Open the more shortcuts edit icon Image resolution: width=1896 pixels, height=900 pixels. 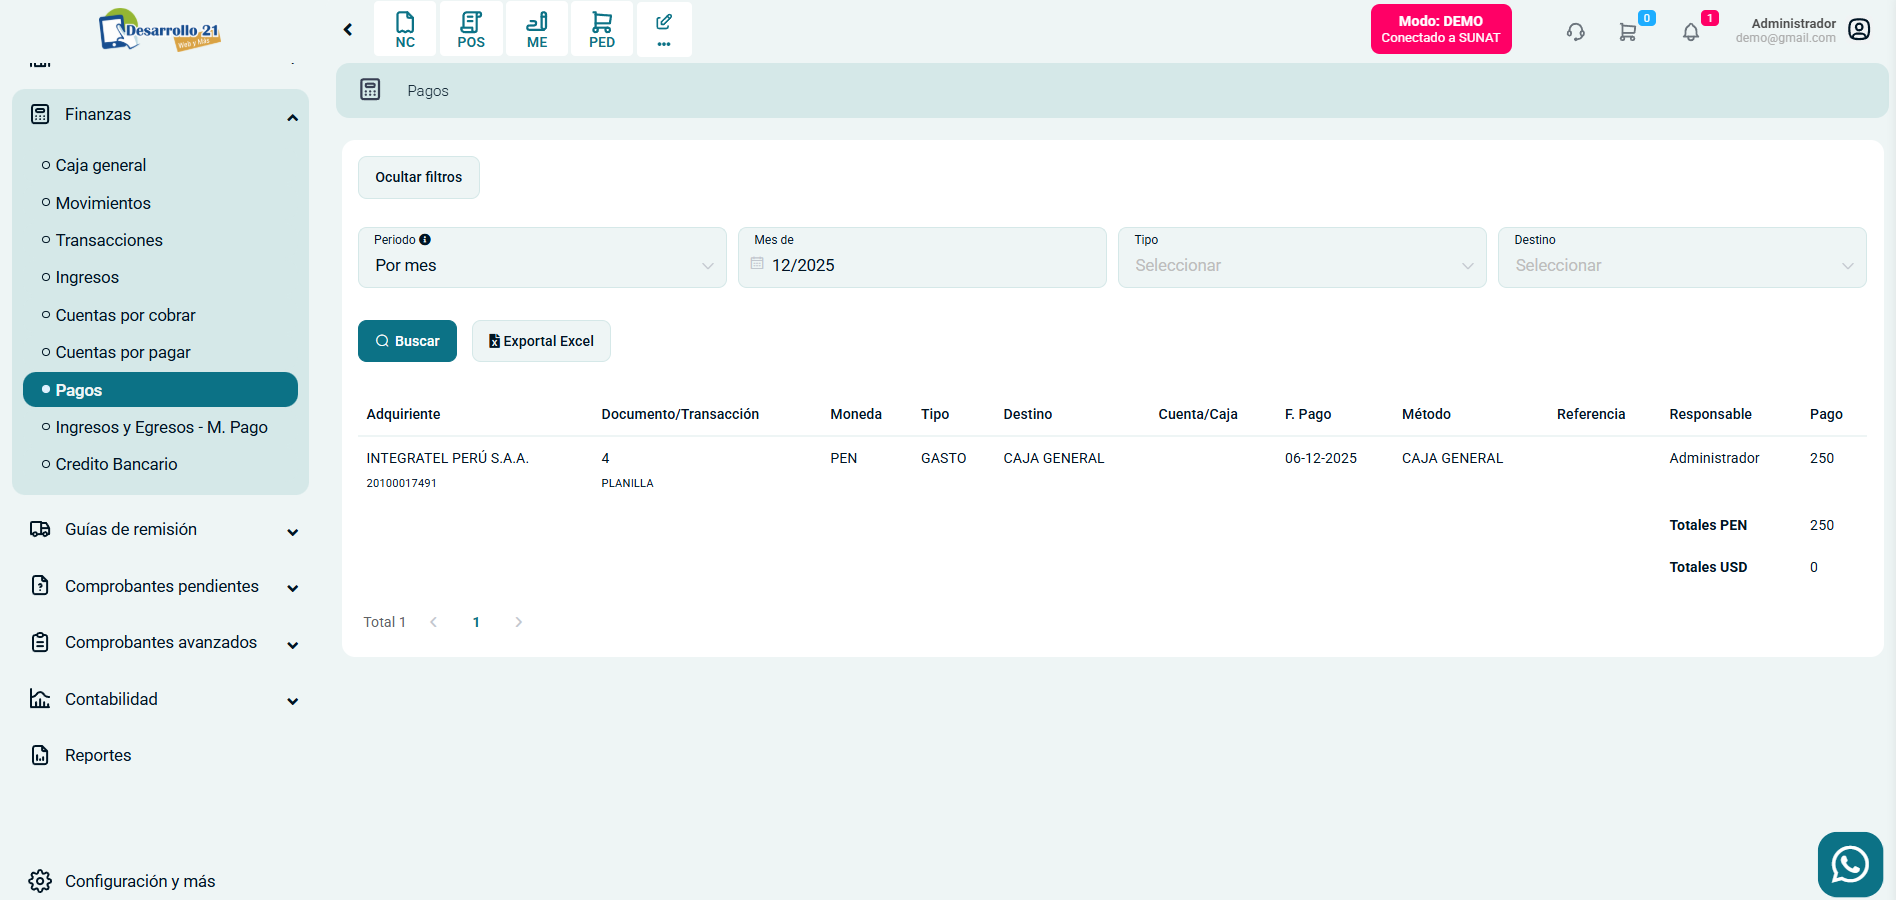point(664,29)
